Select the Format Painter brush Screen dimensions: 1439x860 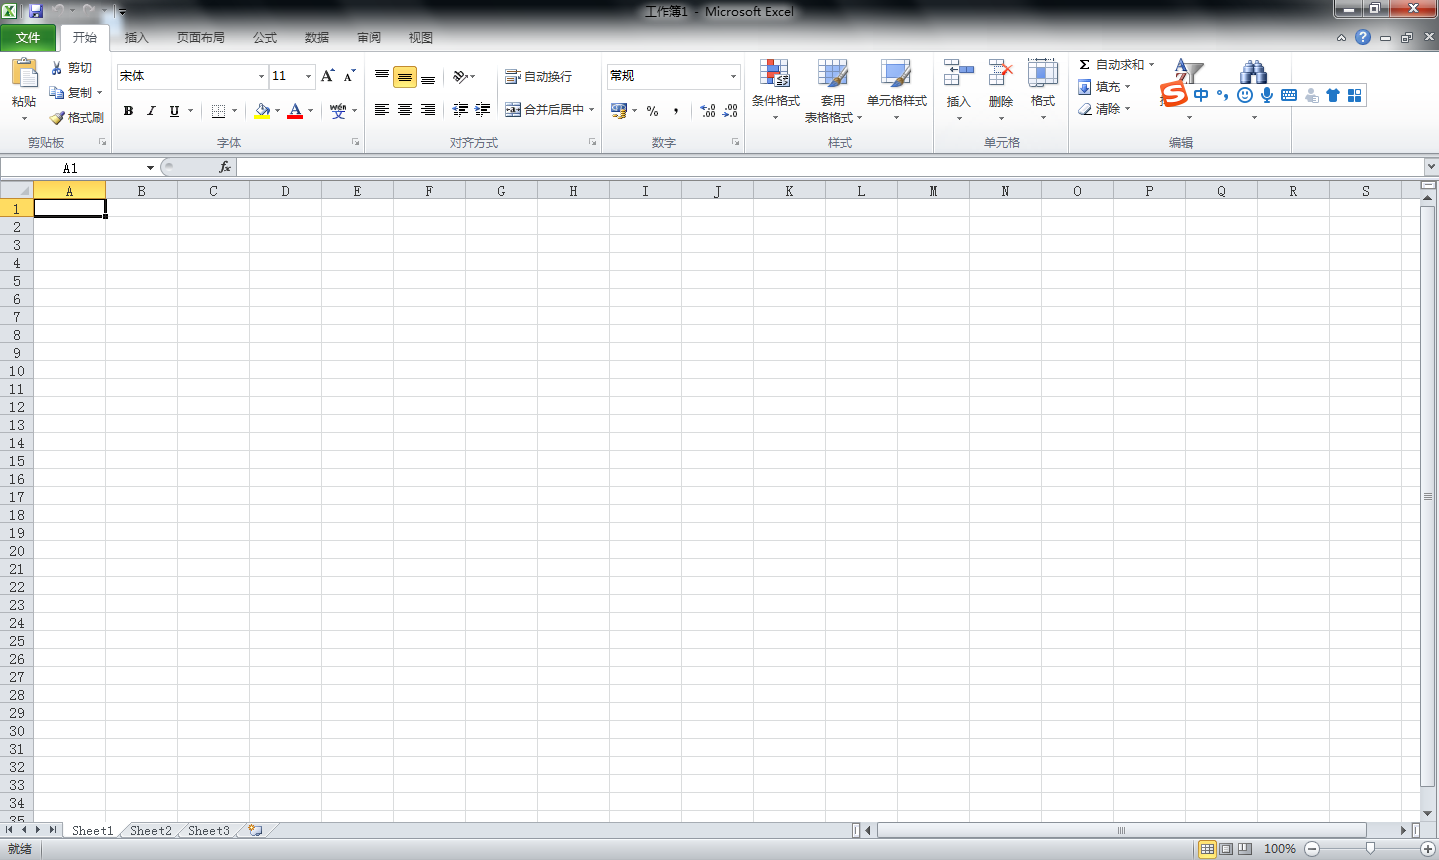[x=57, y=117]
